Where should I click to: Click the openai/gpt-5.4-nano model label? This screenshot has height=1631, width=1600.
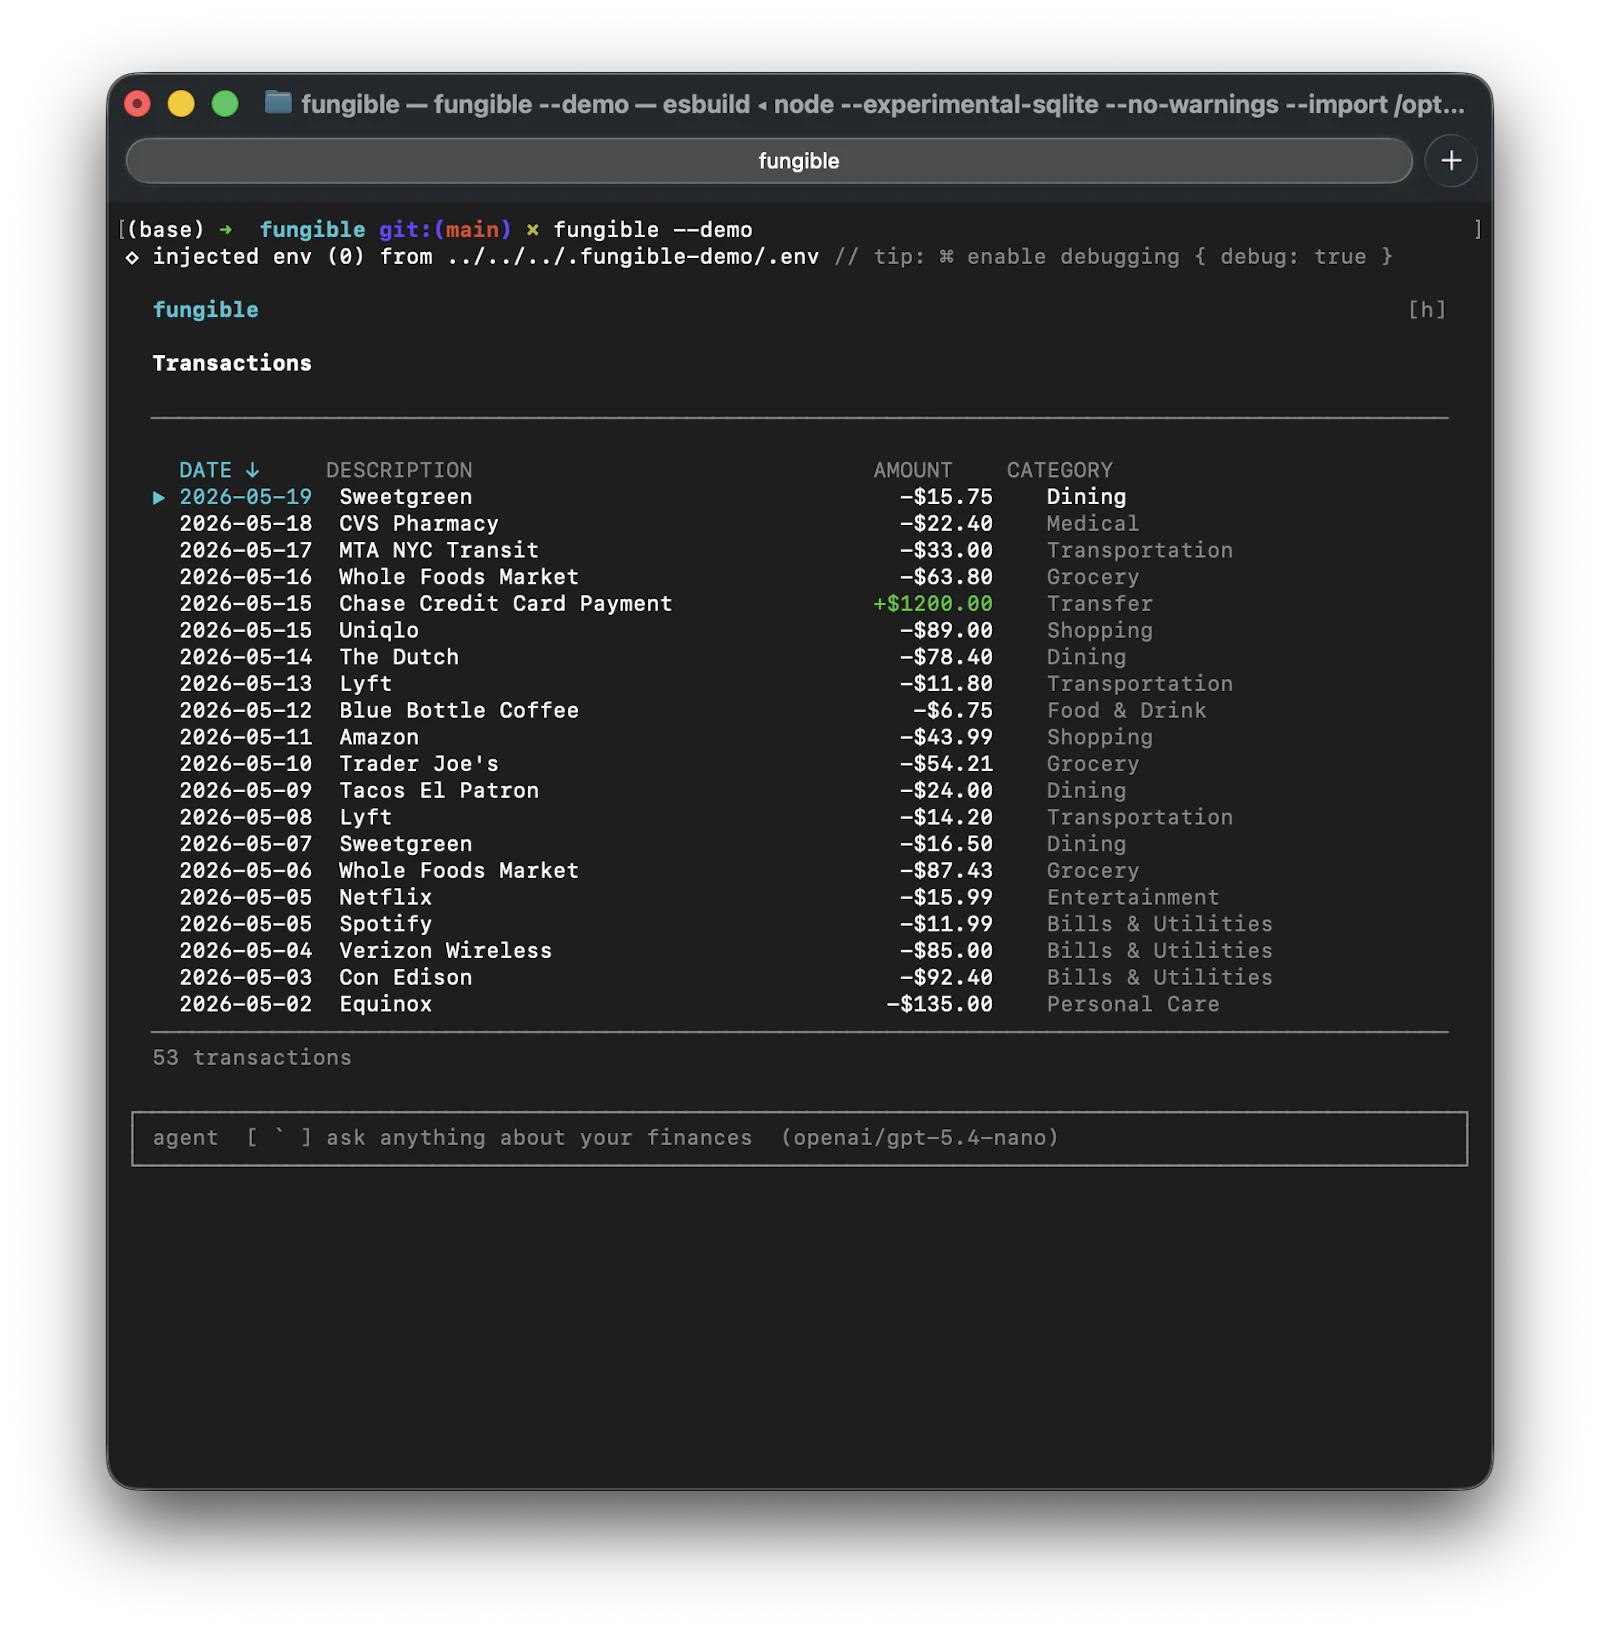tap(919, 1137)
